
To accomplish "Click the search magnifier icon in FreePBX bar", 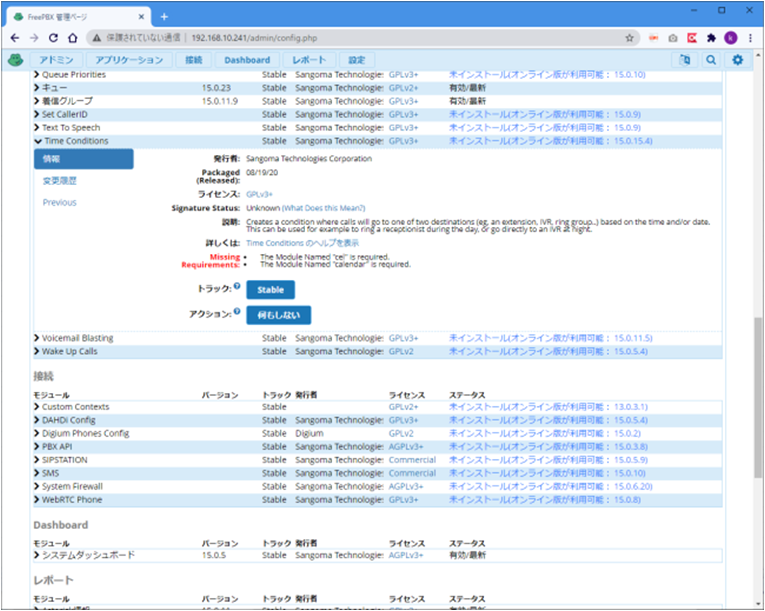I will 711,60.
